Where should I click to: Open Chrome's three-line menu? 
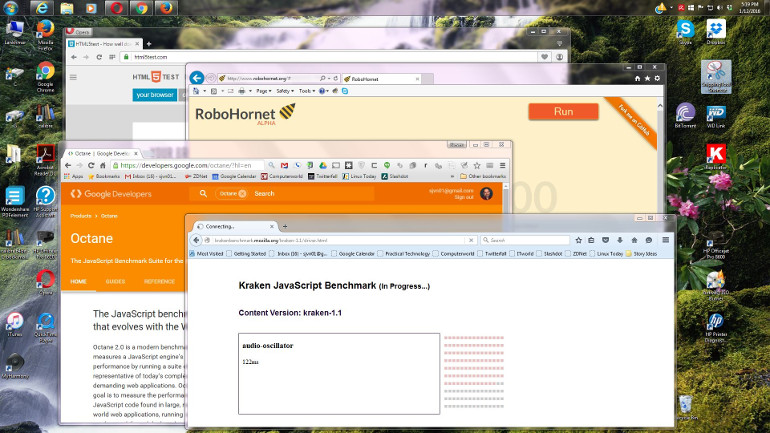[x=502, y=165]
